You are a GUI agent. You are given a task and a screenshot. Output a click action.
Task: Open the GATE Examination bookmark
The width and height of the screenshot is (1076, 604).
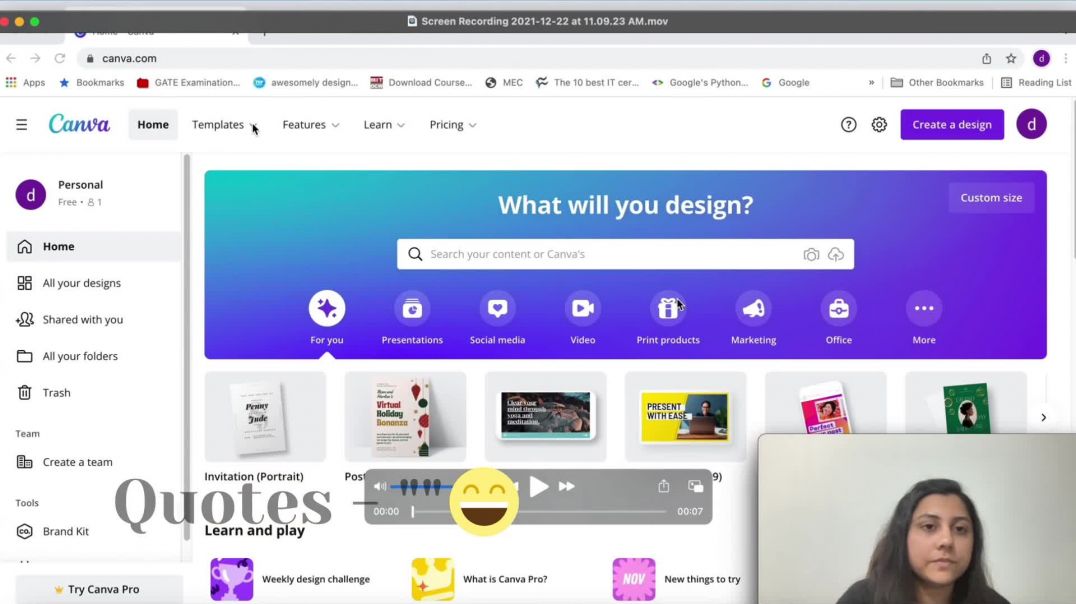tap(188, 82)
